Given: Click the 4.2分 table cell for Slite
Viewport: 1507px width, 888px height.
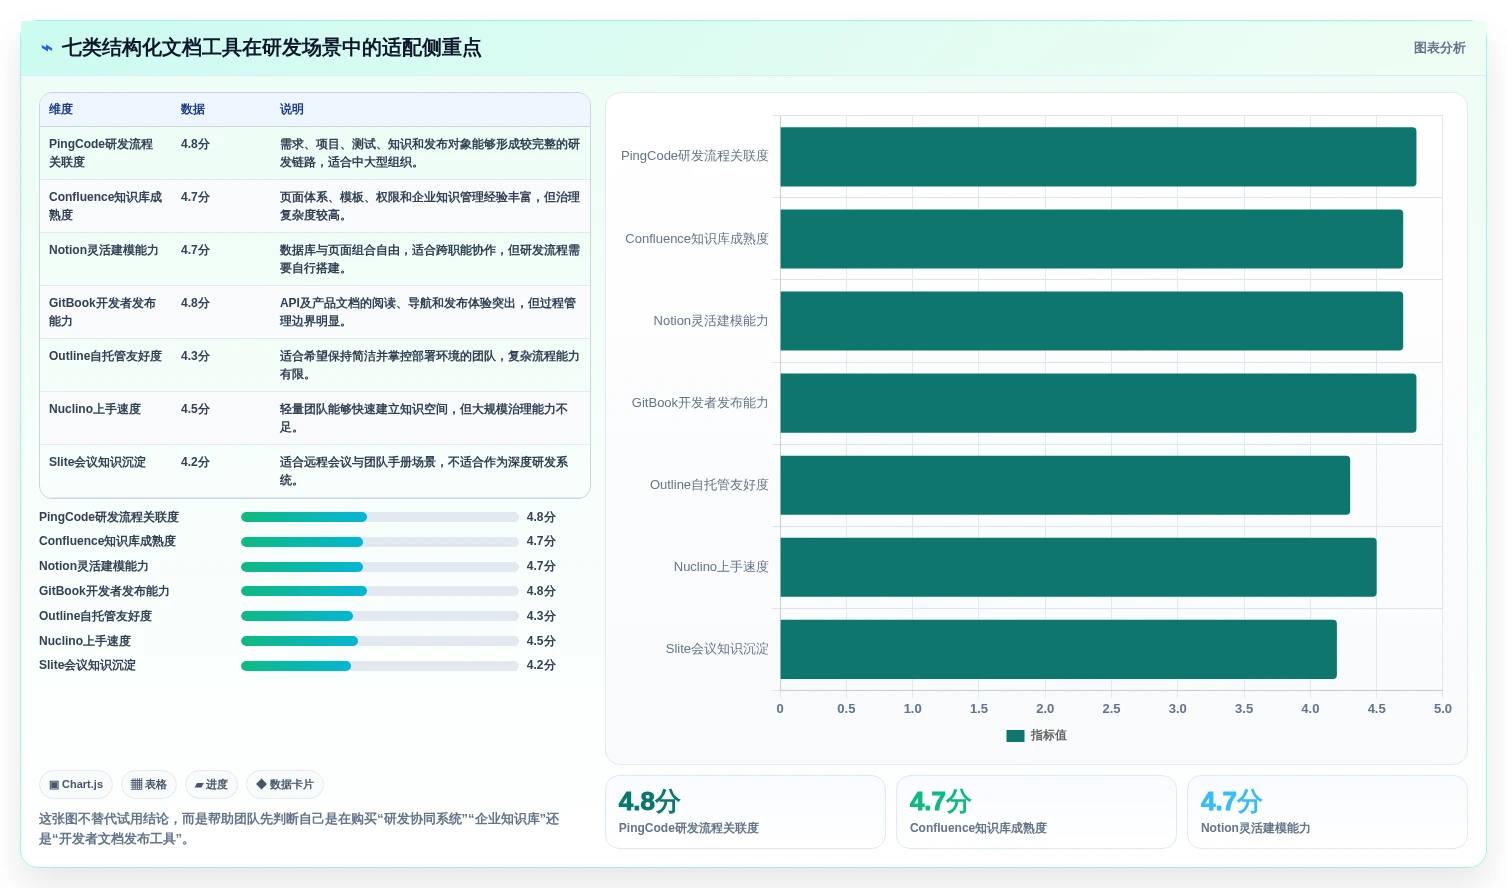Looking at the screenshot, I should (x=195, y=462).
